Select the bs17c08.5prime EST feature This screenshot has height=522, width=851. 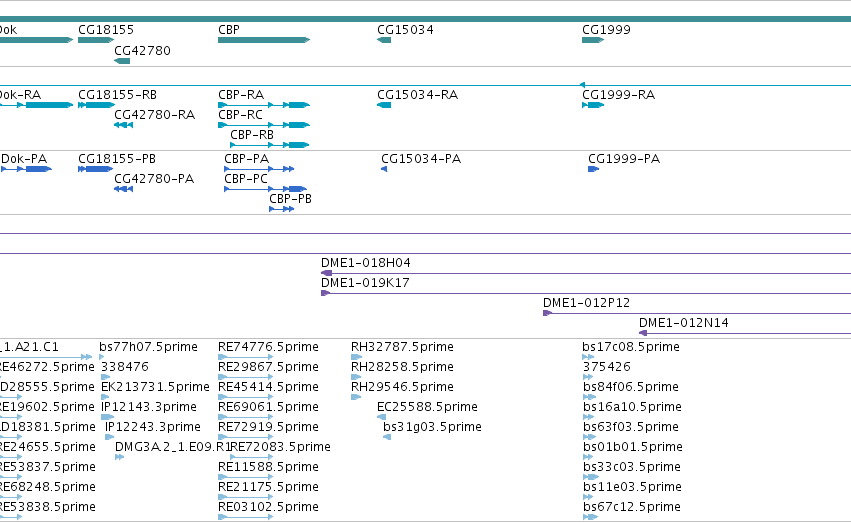(x=588, y=357)
